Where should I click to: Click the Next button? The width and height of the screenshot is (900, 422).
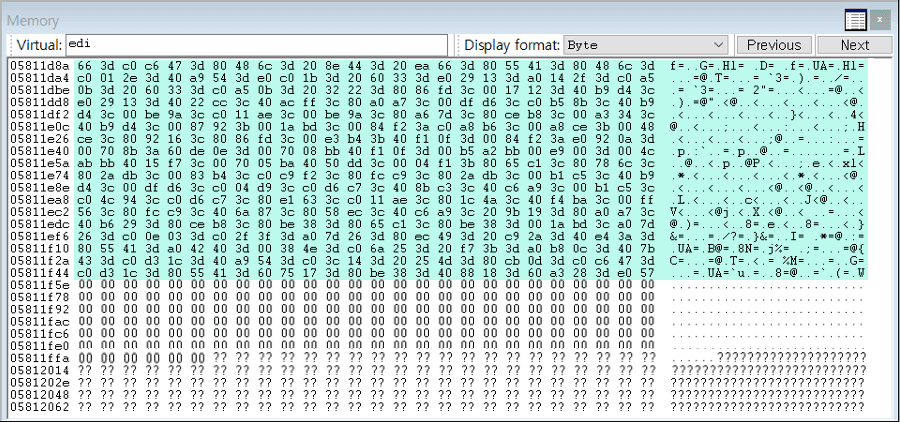tap(855, 45)
